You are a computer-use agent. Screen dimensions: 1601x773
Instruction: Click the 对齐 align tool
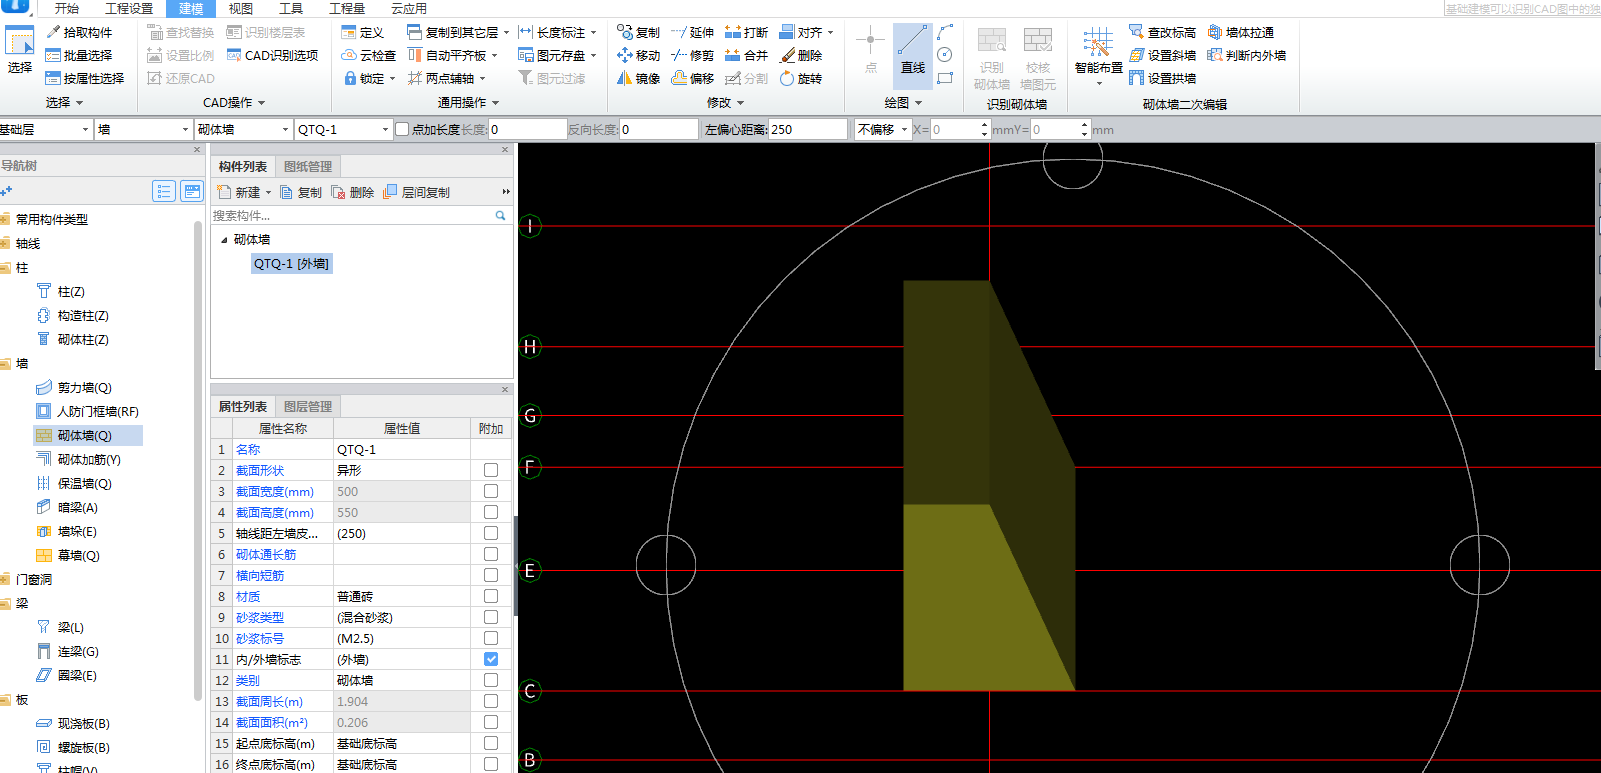805,32
